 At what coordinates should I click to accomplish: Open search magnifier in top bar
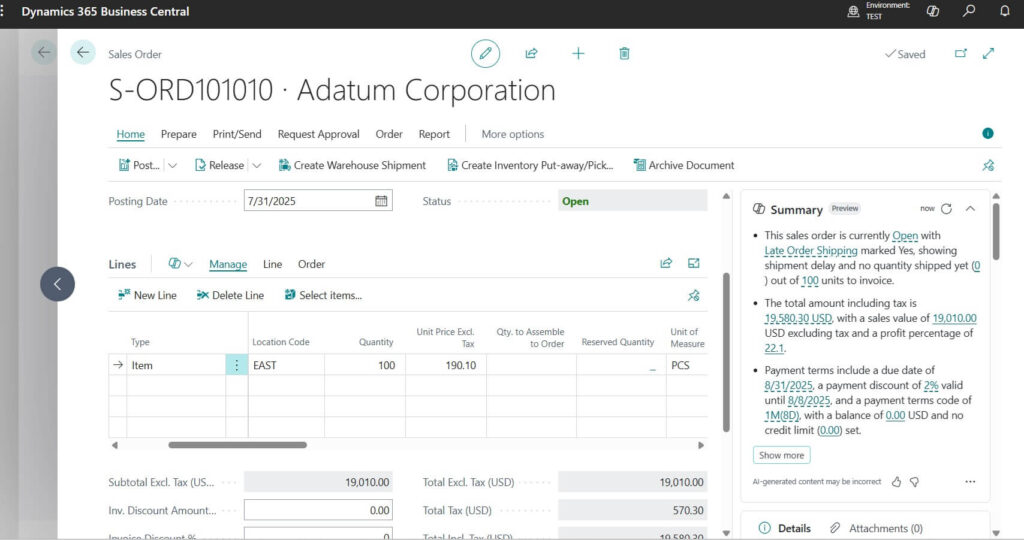pos(969,10)
